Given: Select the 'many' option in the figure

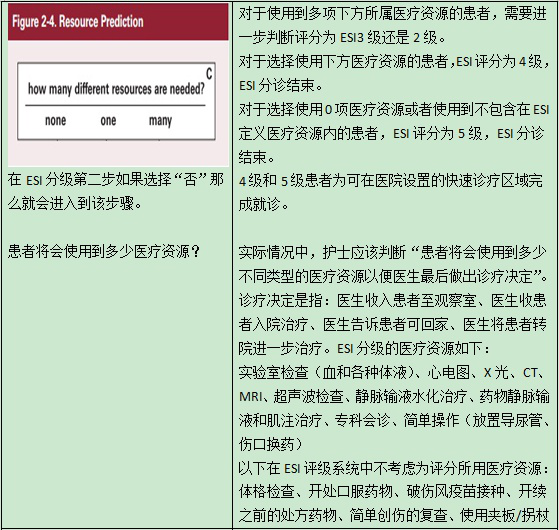Looking at the screenshot, I should (x=160, y=121).
